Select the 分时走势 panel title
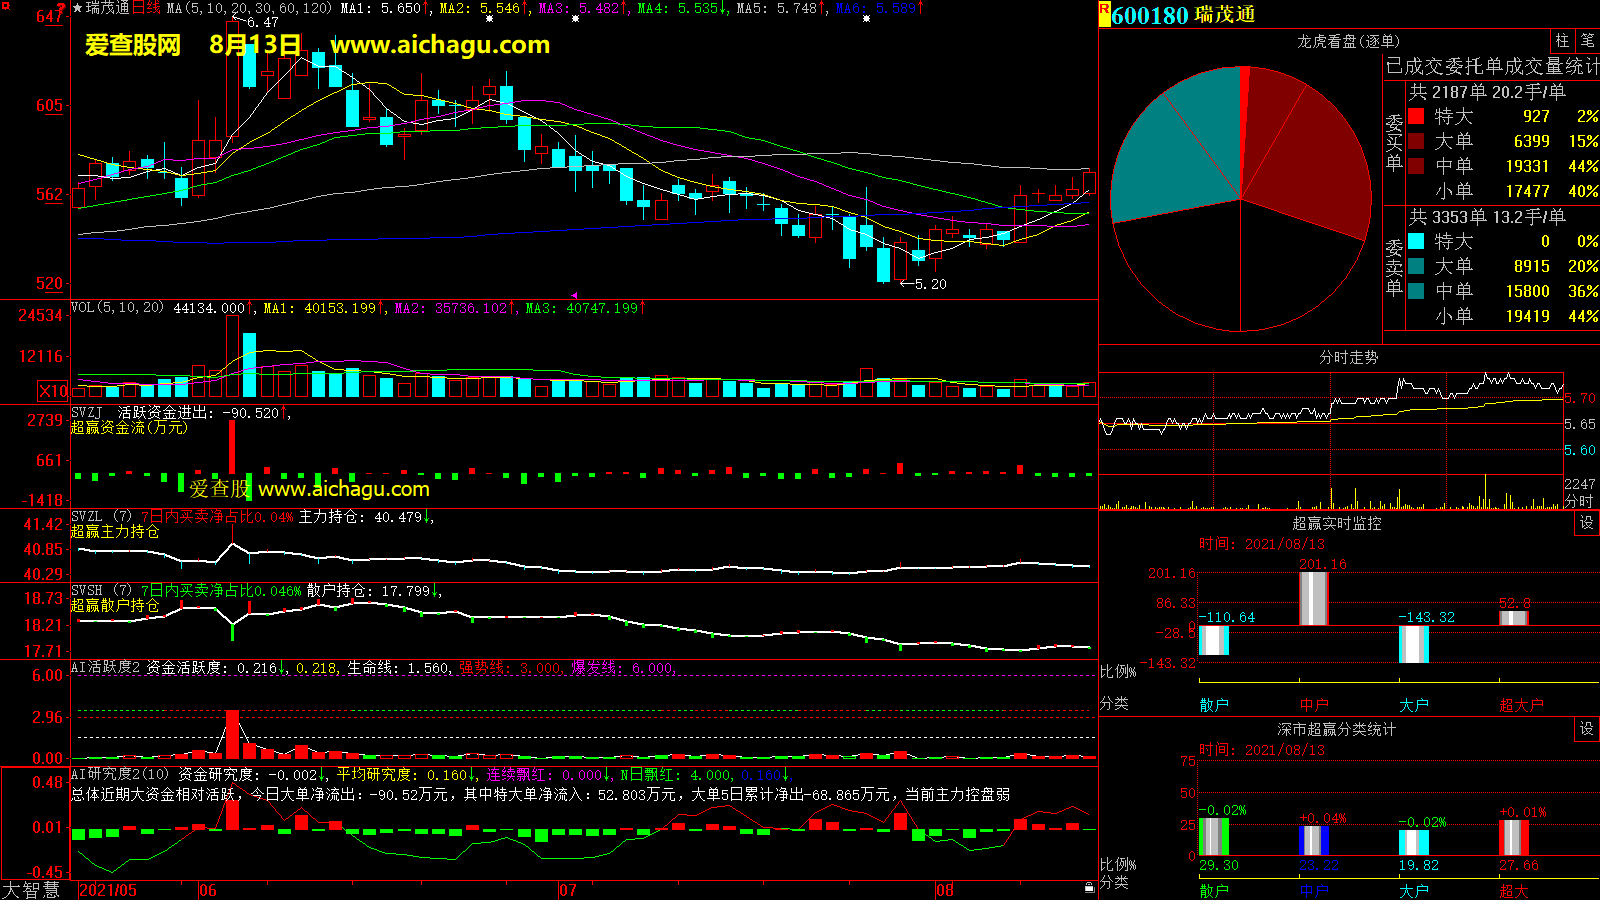Image resolution: width=1600 pixels, height=900 pixels. coord(1348,357)
